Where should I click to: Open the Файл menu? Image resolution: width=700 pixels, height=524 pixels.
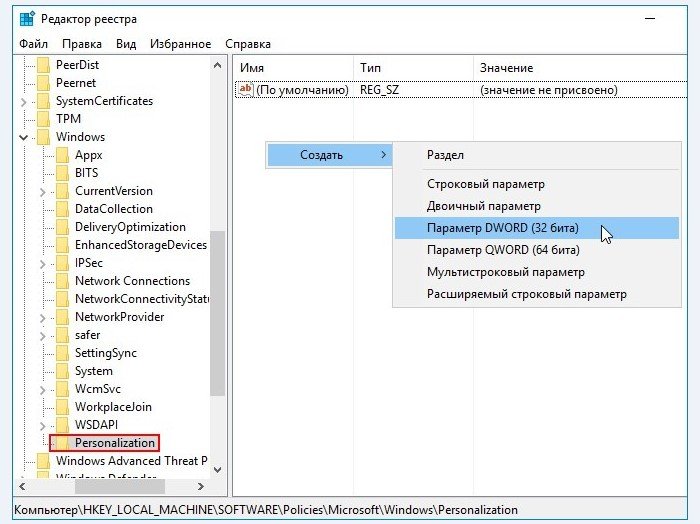(33, 44)
